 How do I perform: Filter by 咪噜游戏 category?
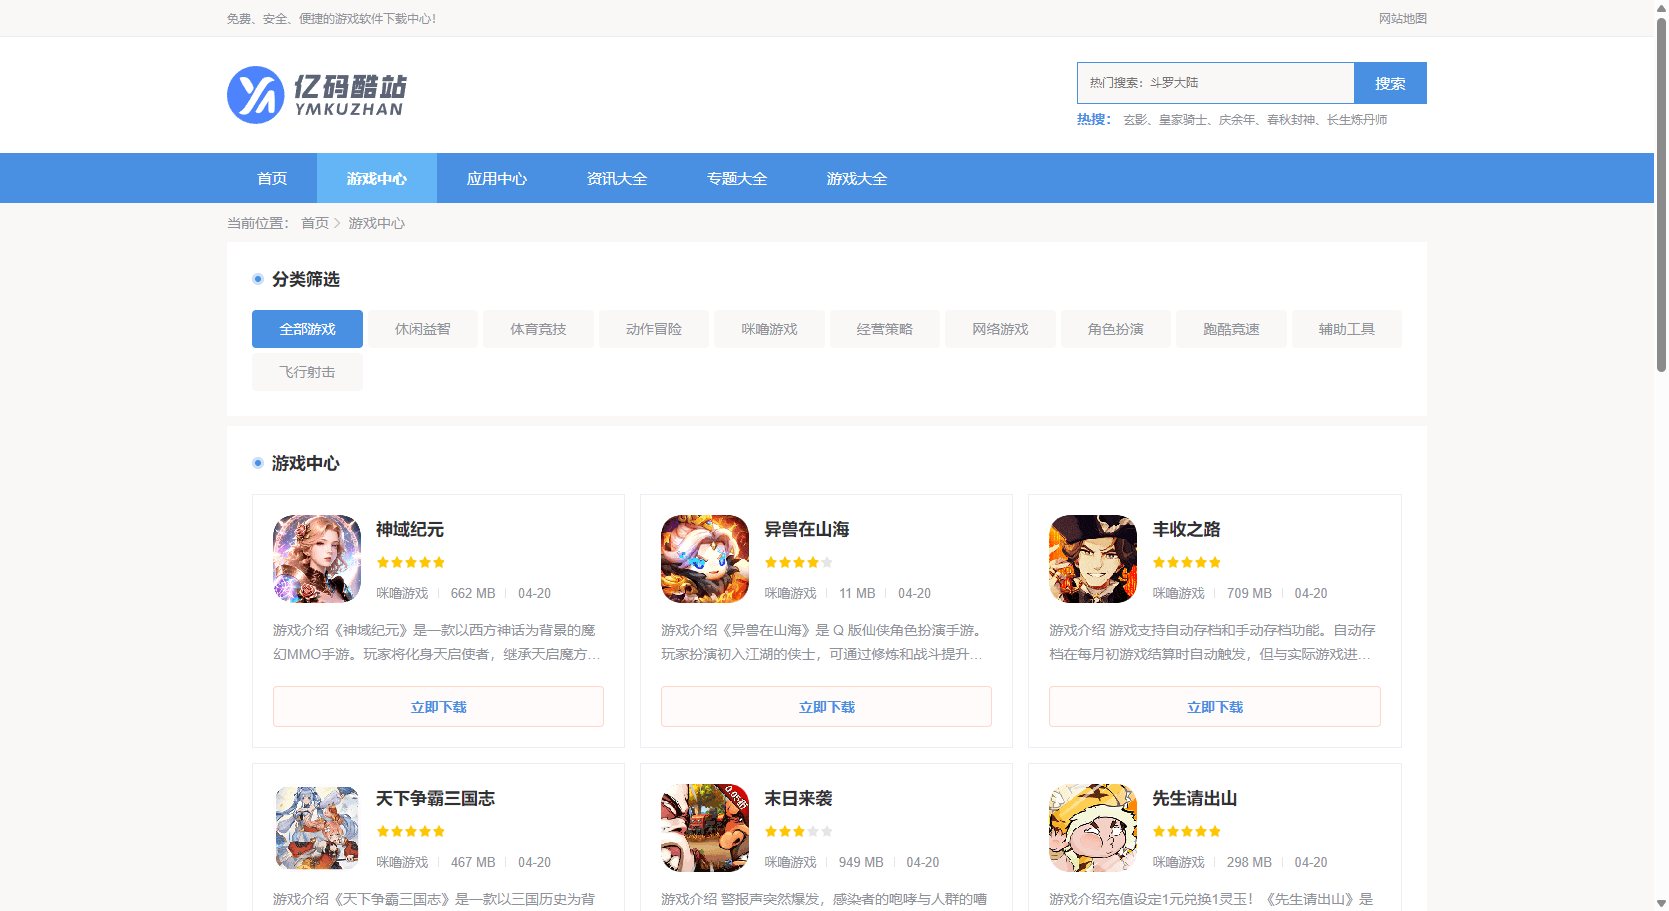pos(769,329)
